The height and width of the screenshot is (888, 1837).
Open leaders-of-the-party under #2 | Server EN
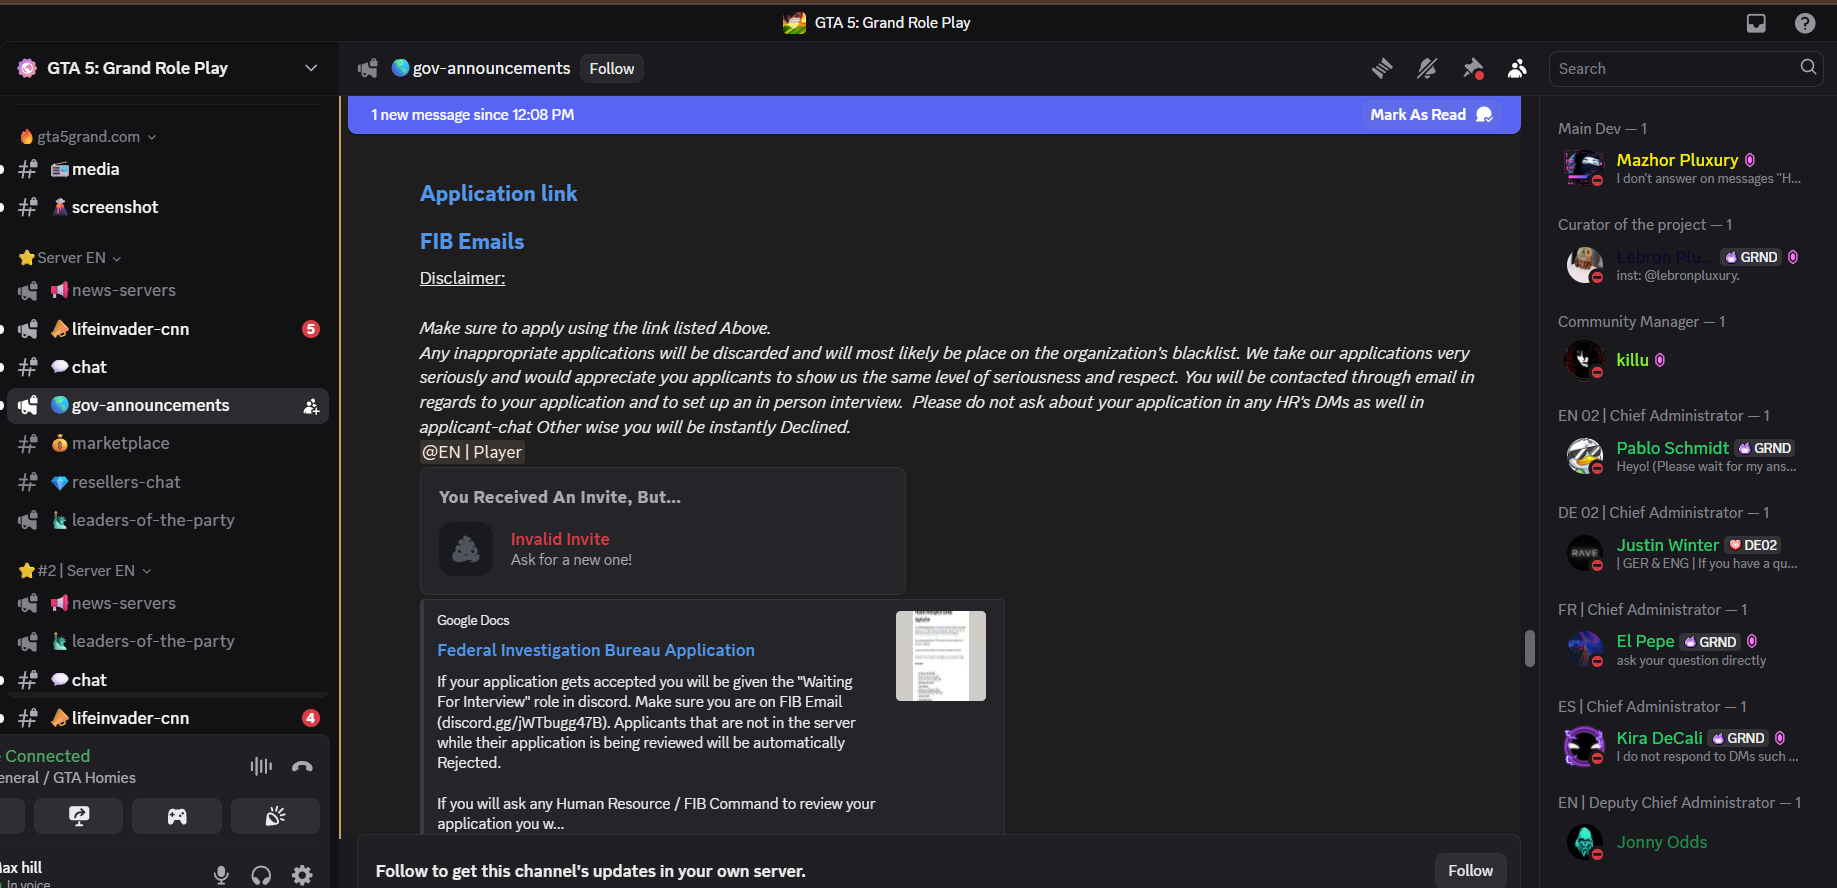pyautogui.click(x=167, y=641)
